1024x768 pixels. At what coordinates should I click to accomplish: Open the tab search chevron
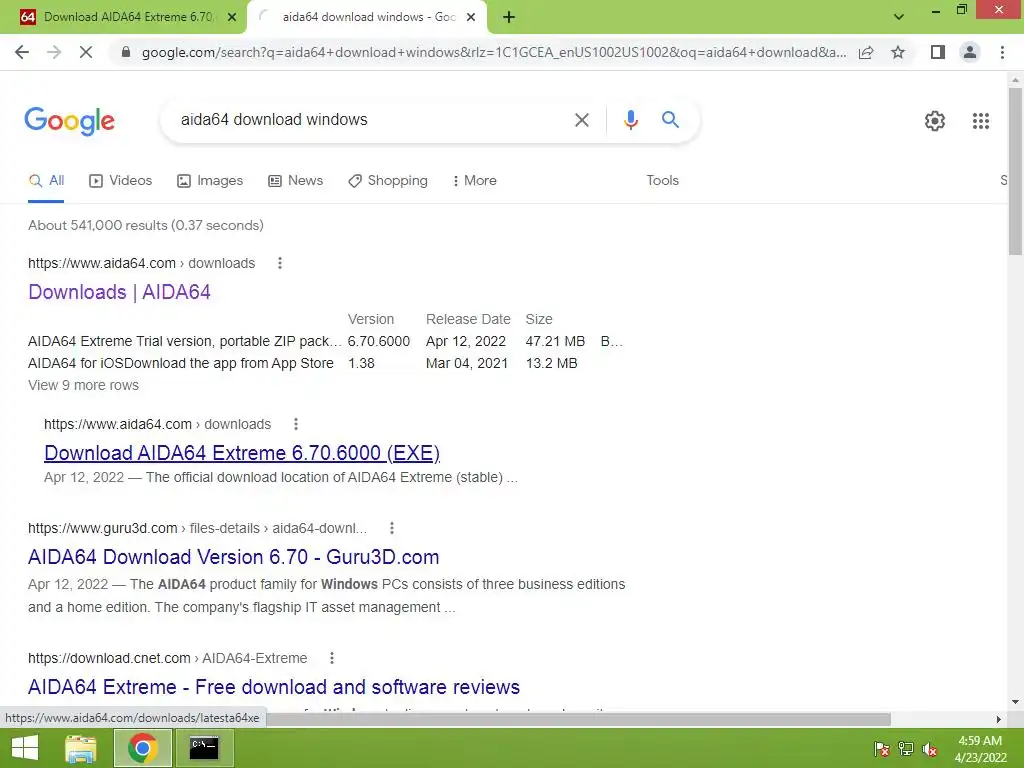[x=899, y=17]
